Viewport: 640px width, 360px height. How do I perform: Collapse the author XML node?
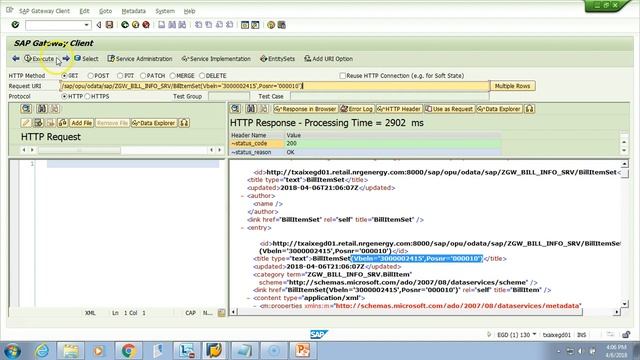tap(242, 196)
